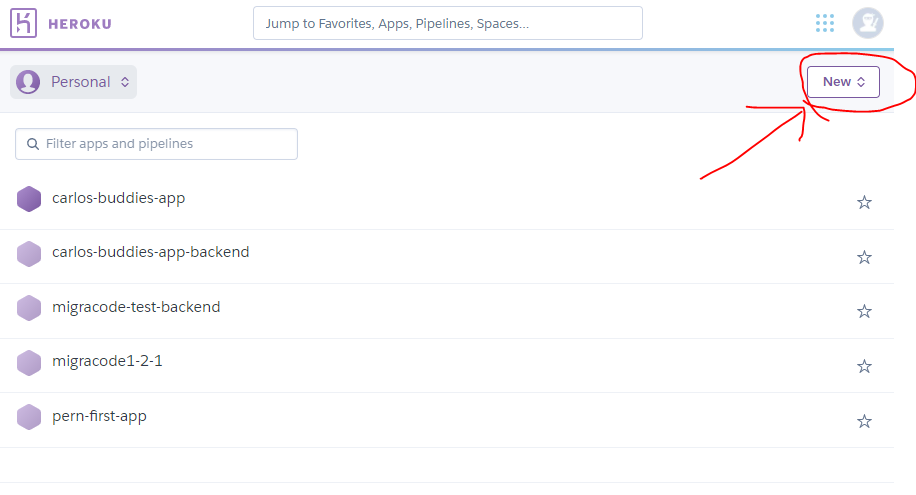
Task: Click the Personal account avatar icon
Action: (28, 82)
